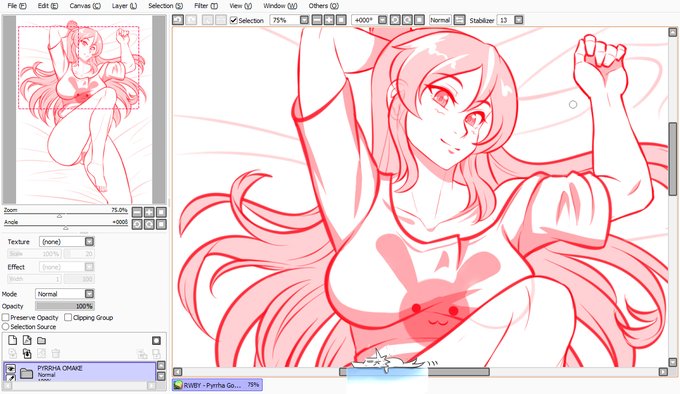Hide the PYRRHA OMAKE layer set

(10, 369)
